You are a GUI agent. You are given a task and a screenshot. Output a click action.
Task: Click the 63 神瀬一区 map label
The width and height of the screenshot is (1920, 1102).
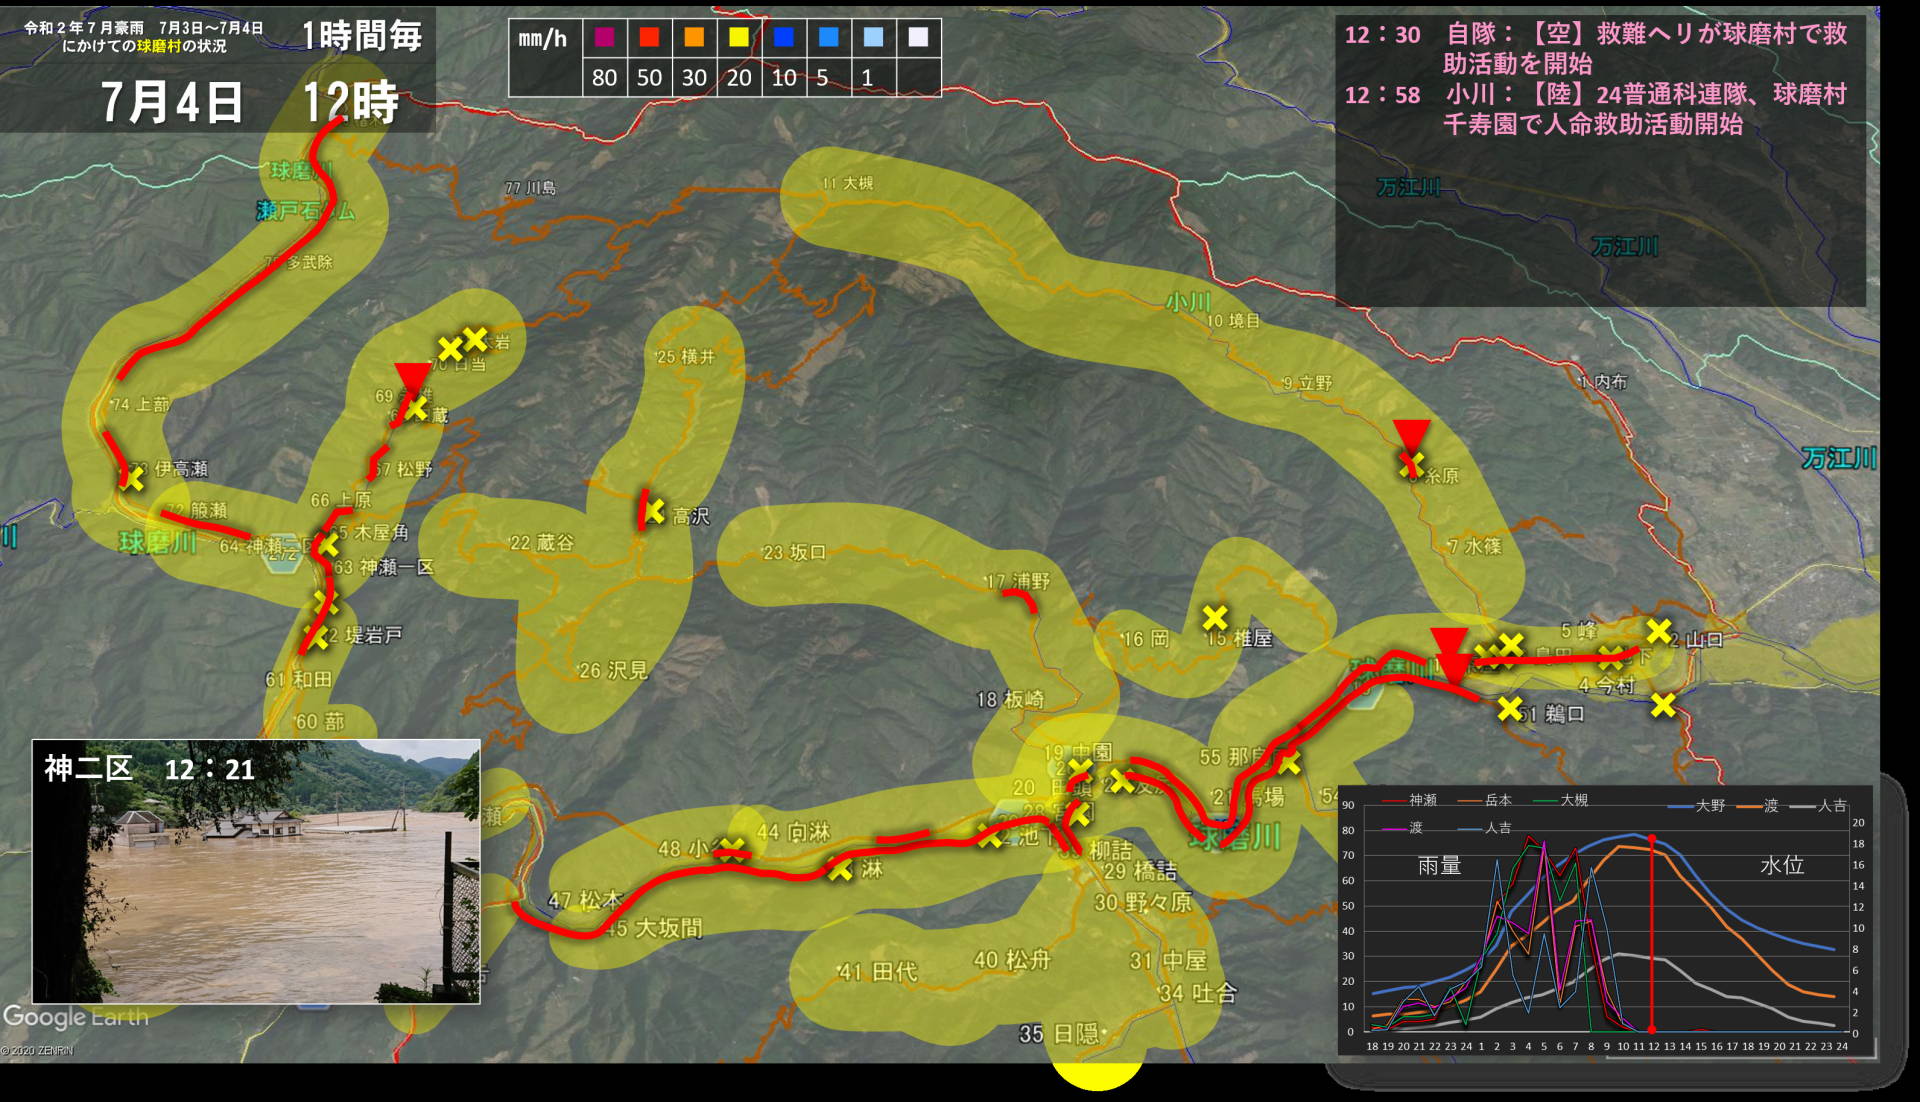coord(384,567)
